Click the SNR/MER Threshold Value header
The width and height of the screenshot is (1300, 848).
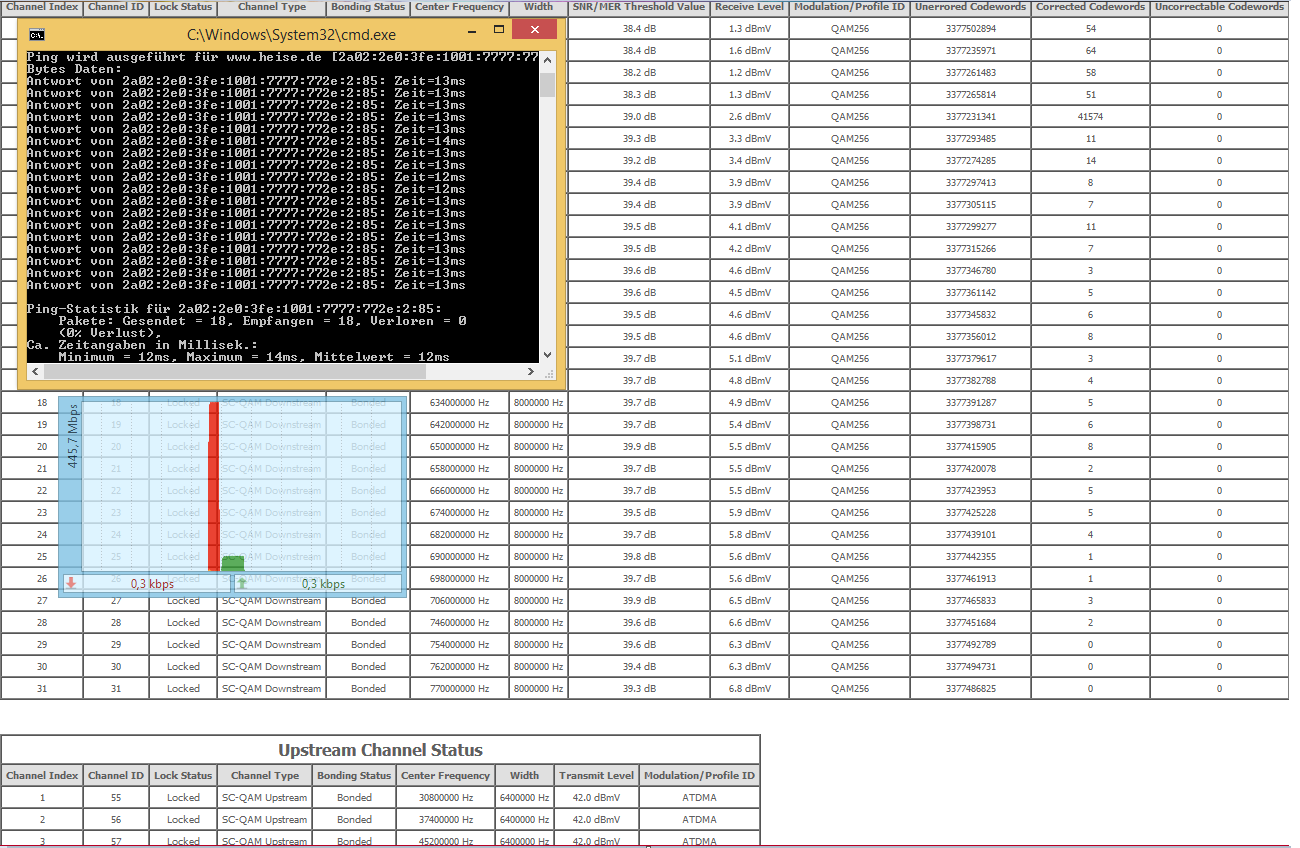638,7
